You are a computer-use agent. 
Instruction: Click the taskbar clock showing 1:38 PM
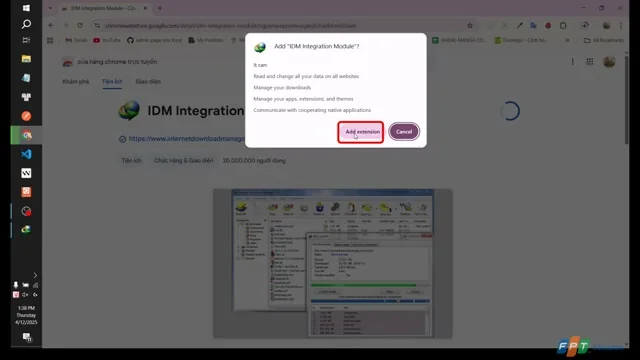(x=26, y=315)
